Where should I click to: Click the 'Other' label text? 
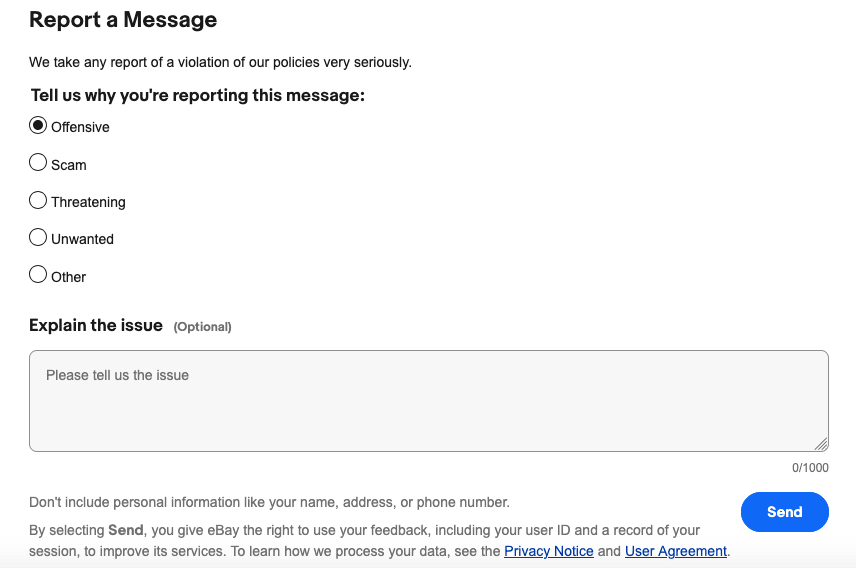click(x=69, y=277)
